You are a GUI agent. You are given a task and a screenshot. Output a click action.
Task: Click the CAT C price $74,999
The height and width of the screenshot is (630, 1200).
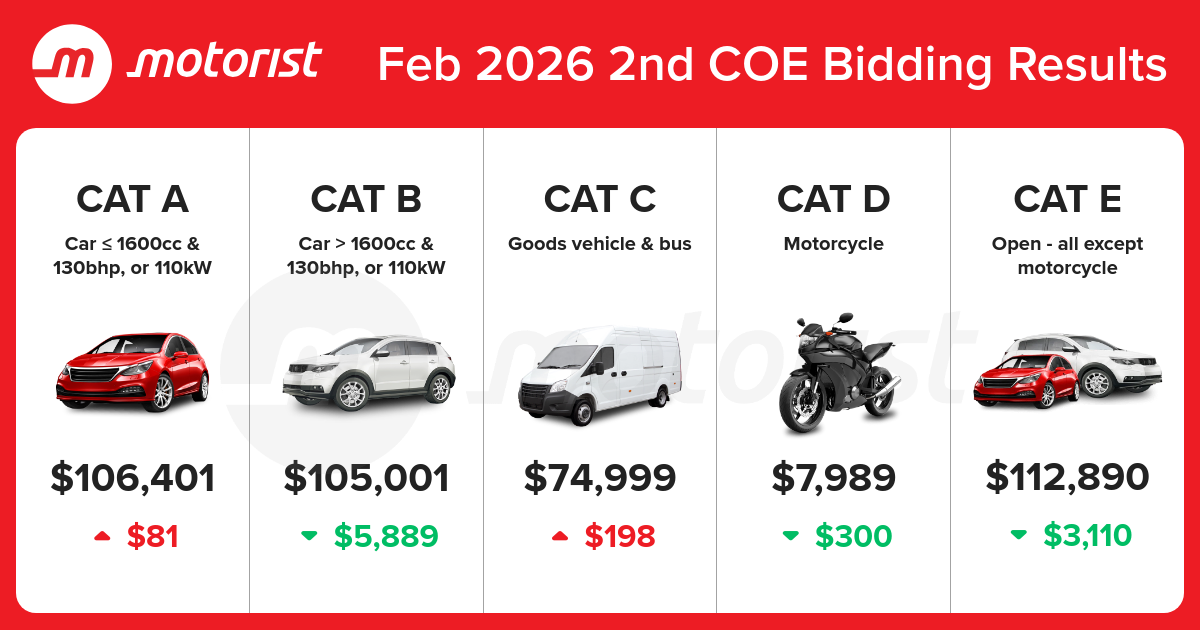(600, 478)
